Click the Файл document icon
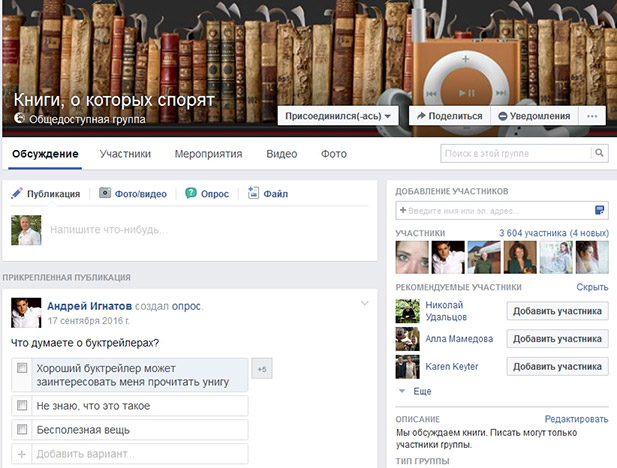The width and height of the screenshot is (617, 468). coord(254,194)
